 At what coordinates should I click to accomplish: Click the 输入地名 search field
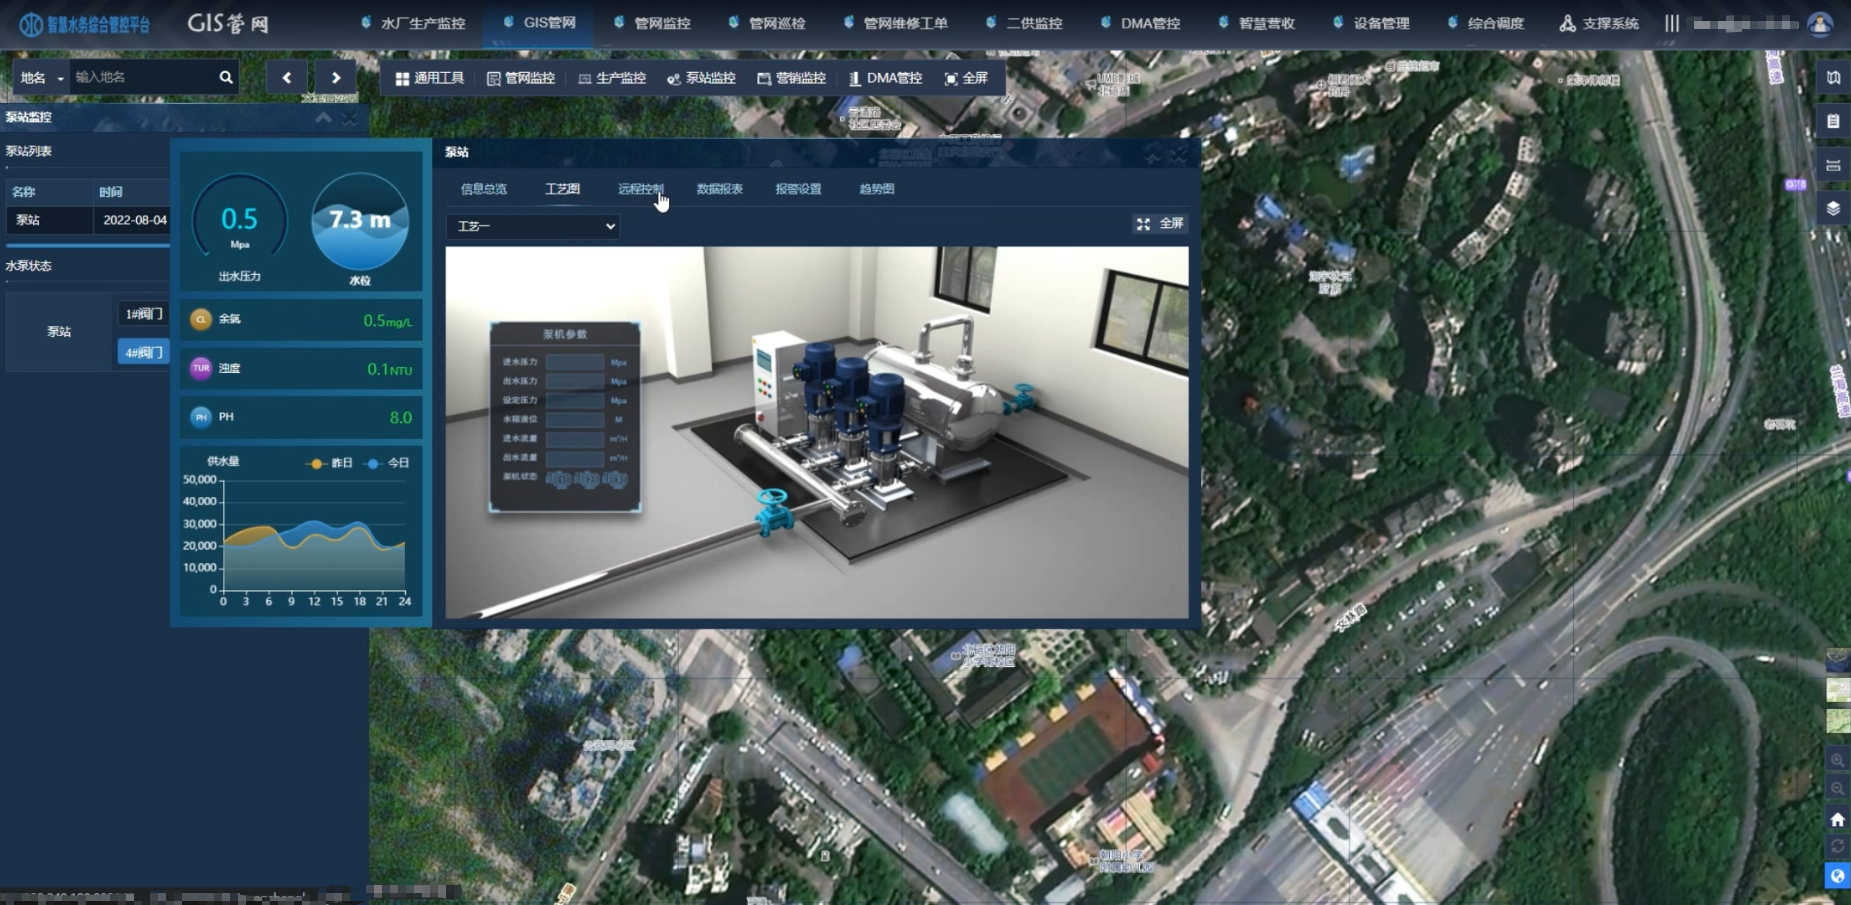click(x=143, y=77)
